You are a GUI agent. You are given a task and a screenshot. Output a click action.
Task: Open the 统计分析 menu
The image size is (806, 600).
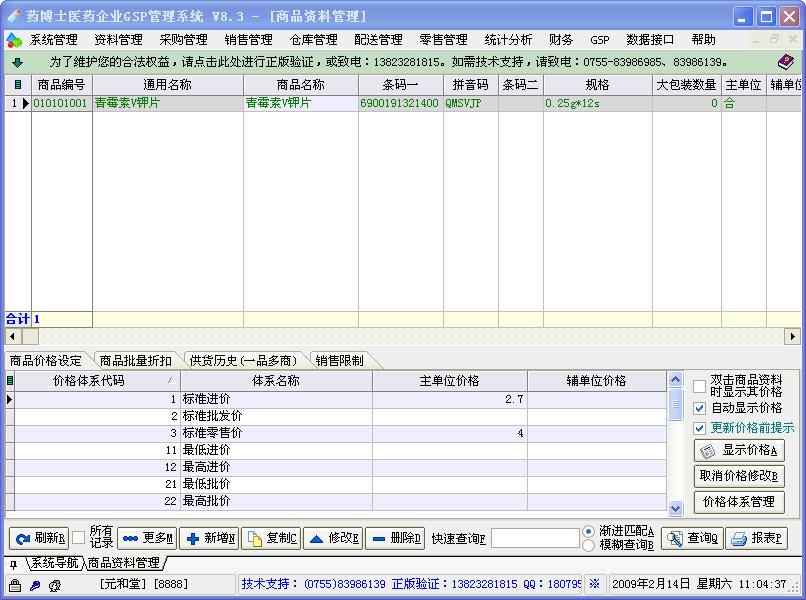tap(508, 40)
